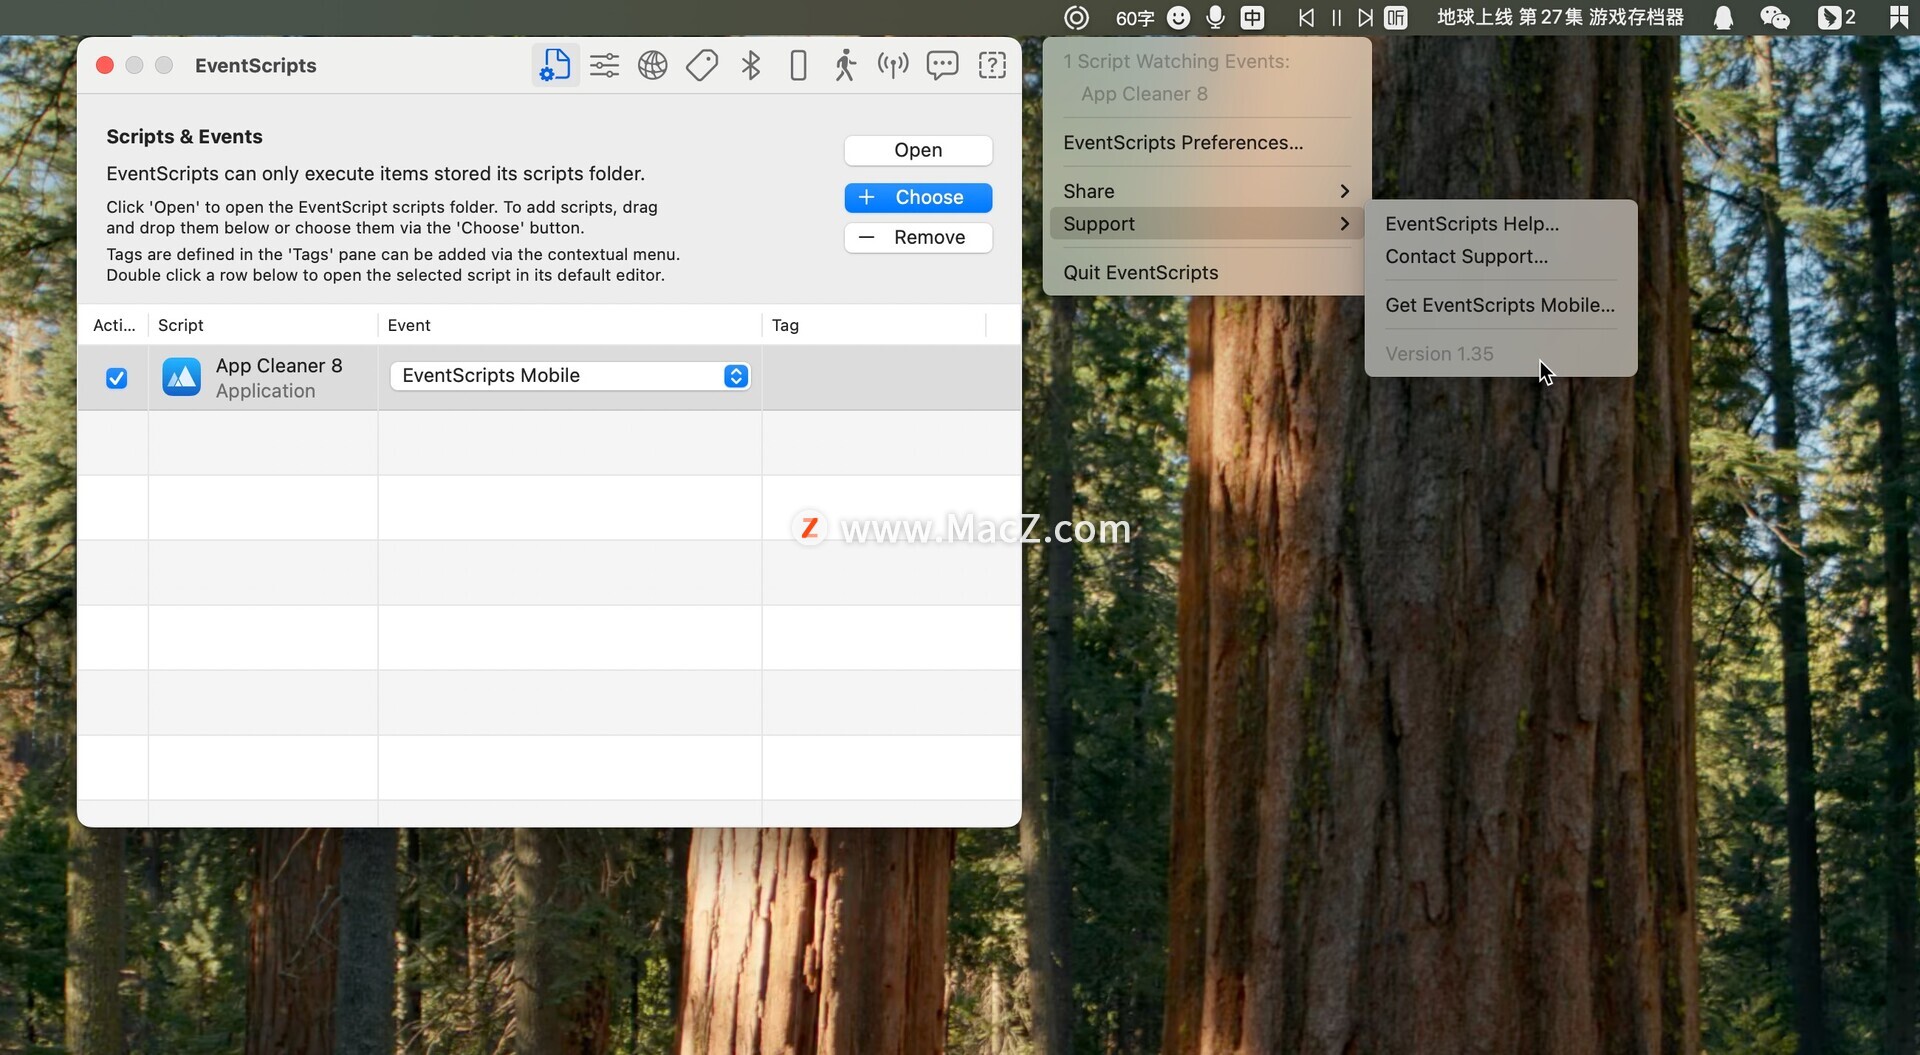Click the Tag column header
Screen dimensions: 1920x1055
point(875,325)
